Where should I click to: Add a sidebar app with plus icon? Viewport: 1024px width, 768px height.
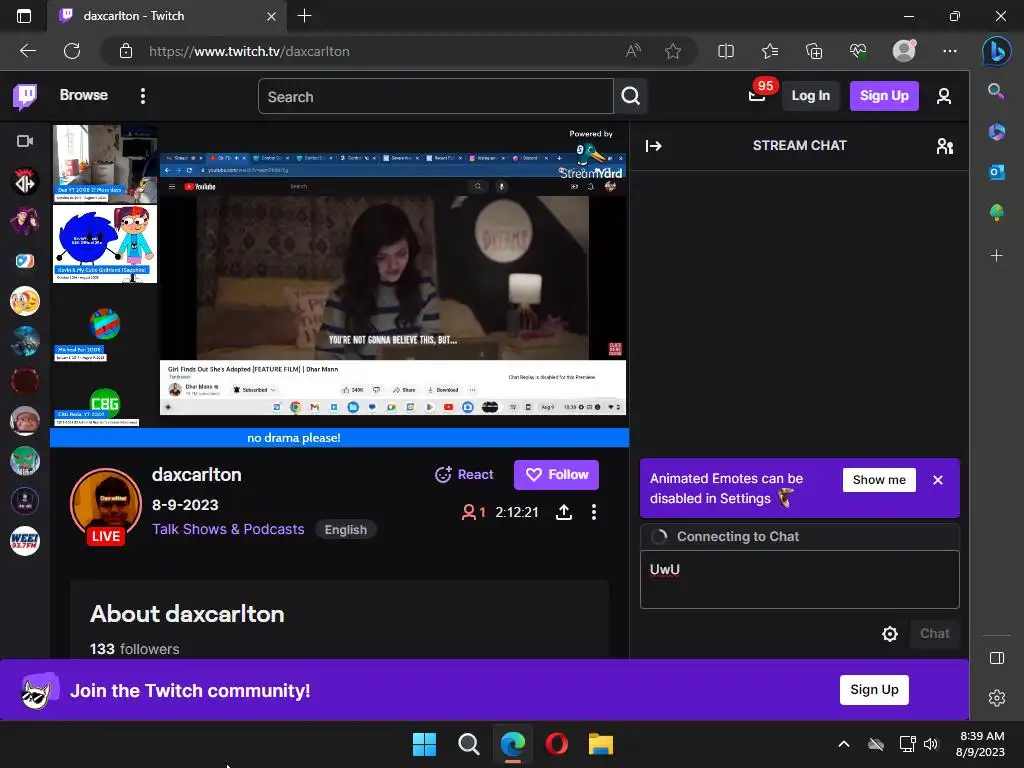[x=997, y=255]
